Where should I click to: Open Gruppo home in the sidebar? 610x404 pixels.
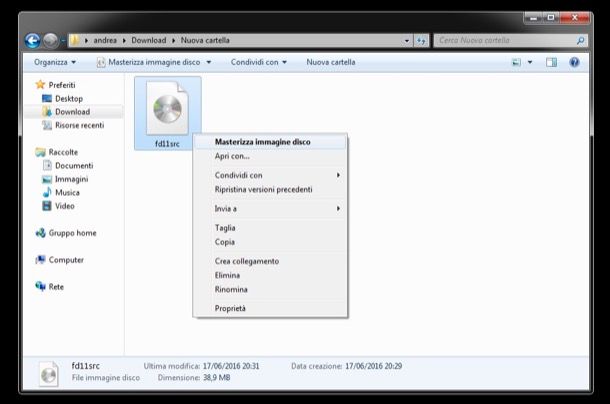72,233
